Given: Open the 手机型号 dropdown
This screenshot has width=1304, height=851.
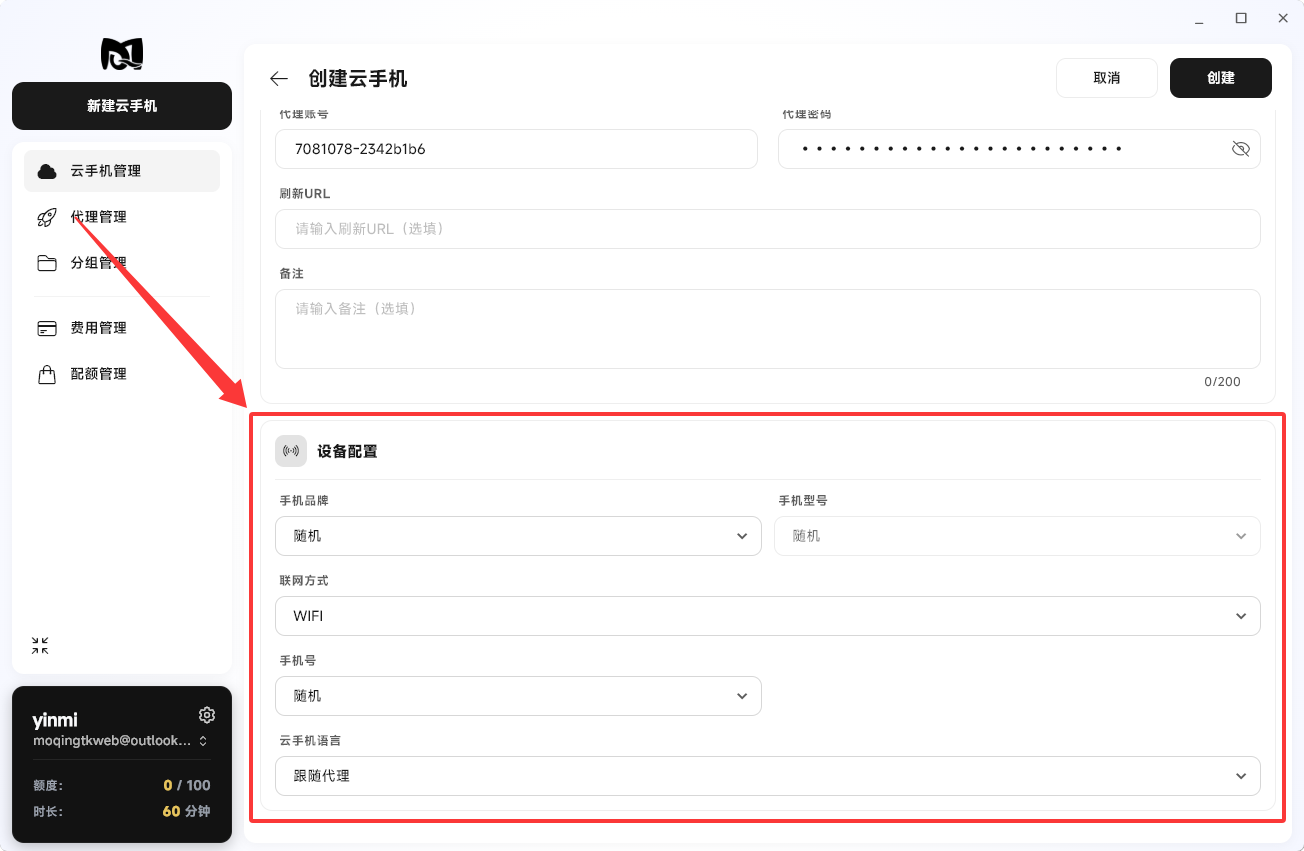Looking at the screenshot, I should click(x=1017, y=536).
